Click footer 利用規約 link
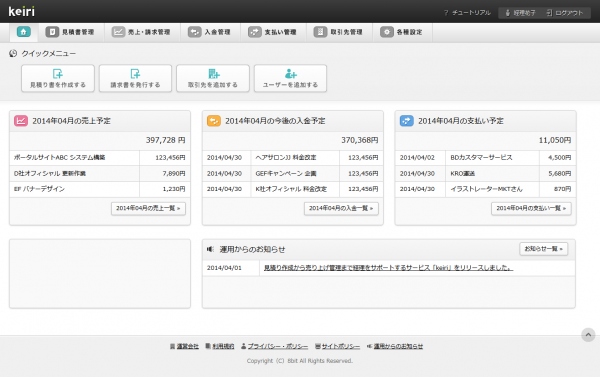 pos(223,346)
